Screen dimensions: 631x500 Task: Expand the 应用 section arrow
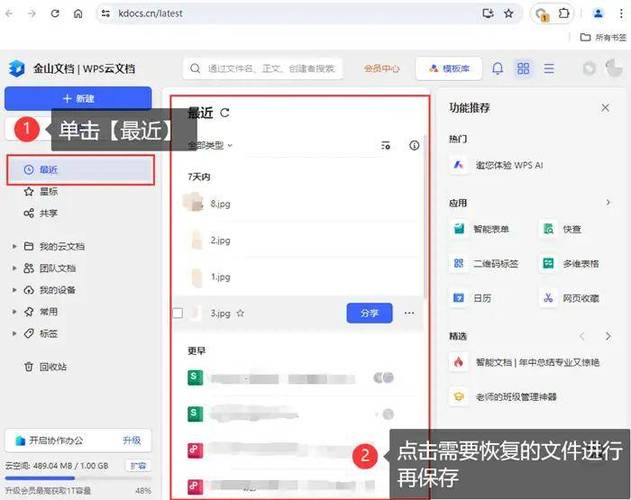[608, 202]
